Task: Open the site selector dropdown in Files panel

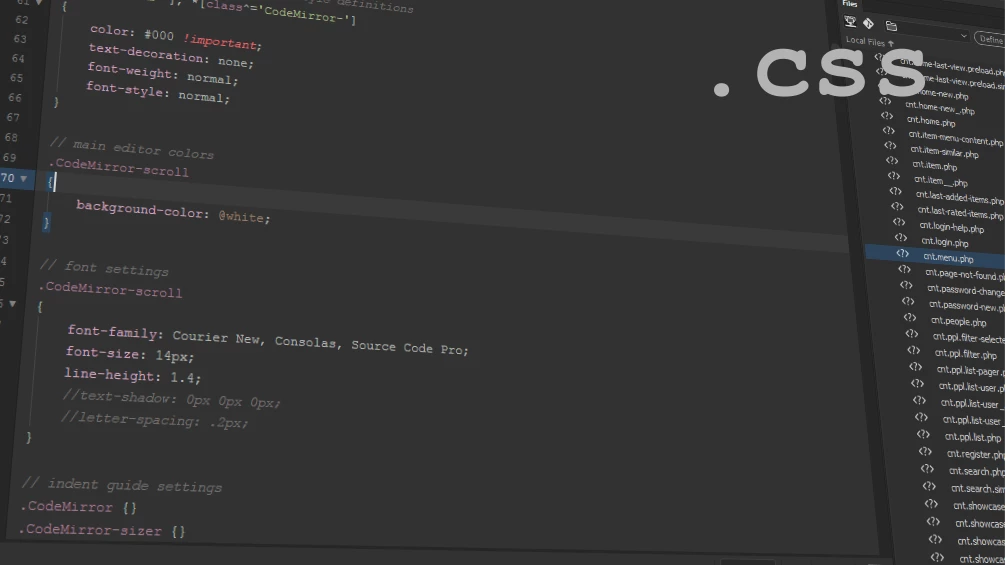Action: (x=963, y=36)
